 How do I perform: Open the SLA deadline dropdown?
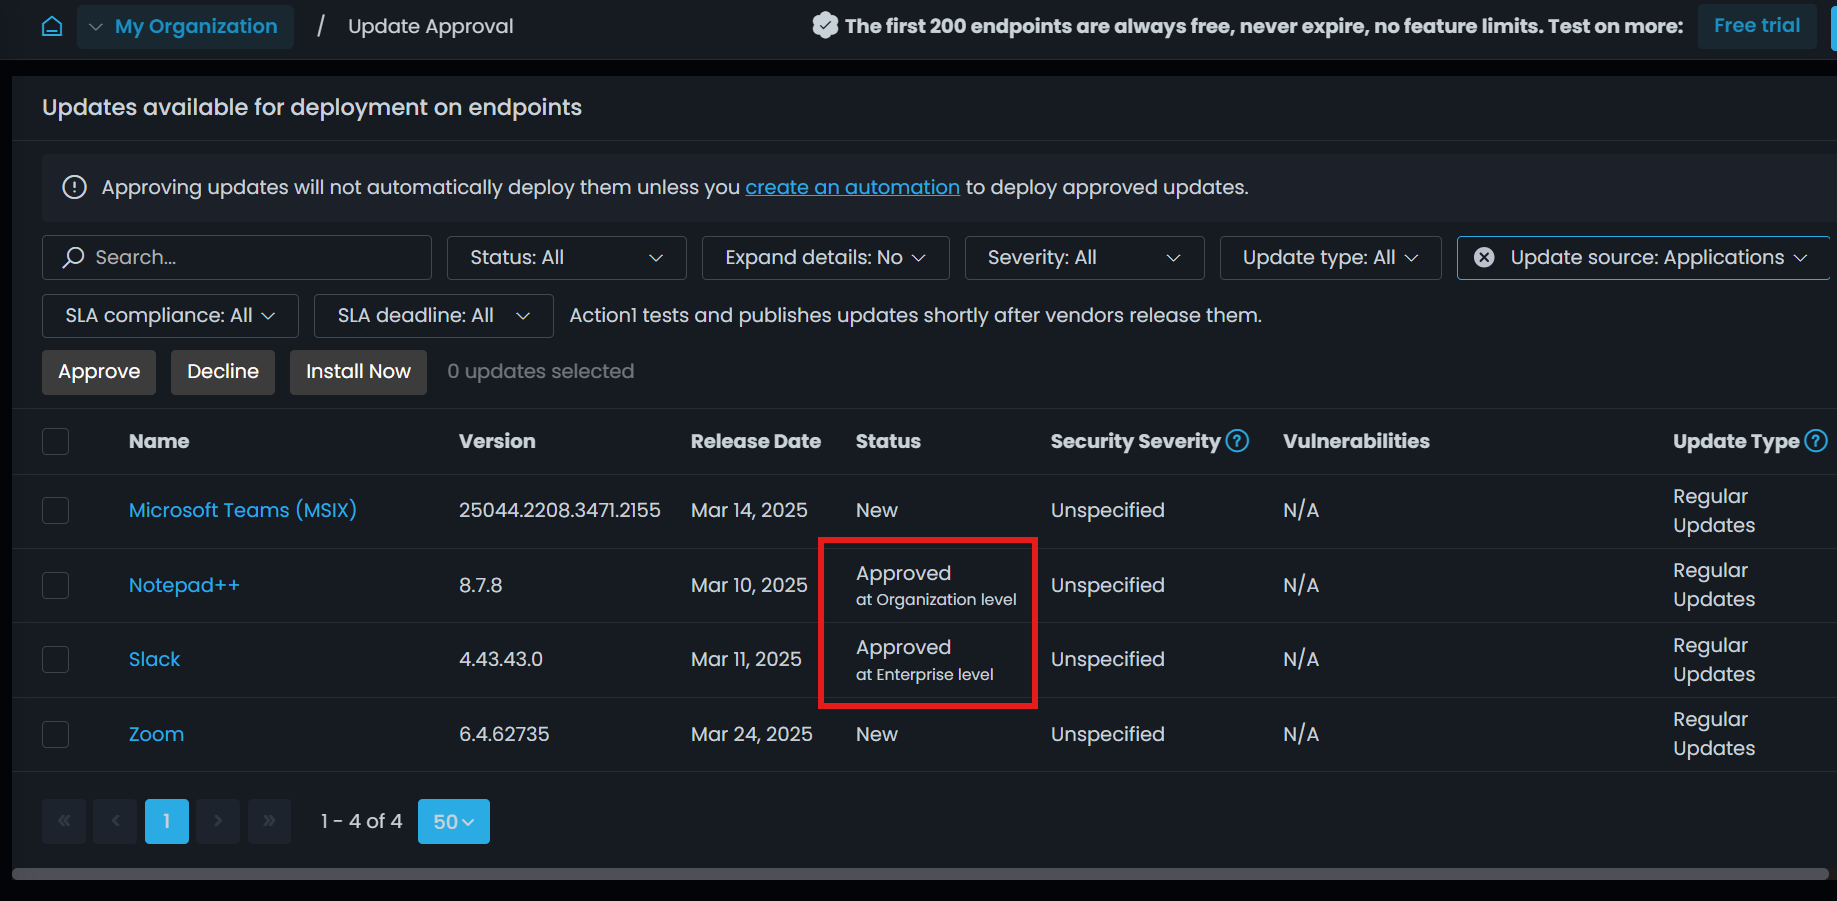432,315
